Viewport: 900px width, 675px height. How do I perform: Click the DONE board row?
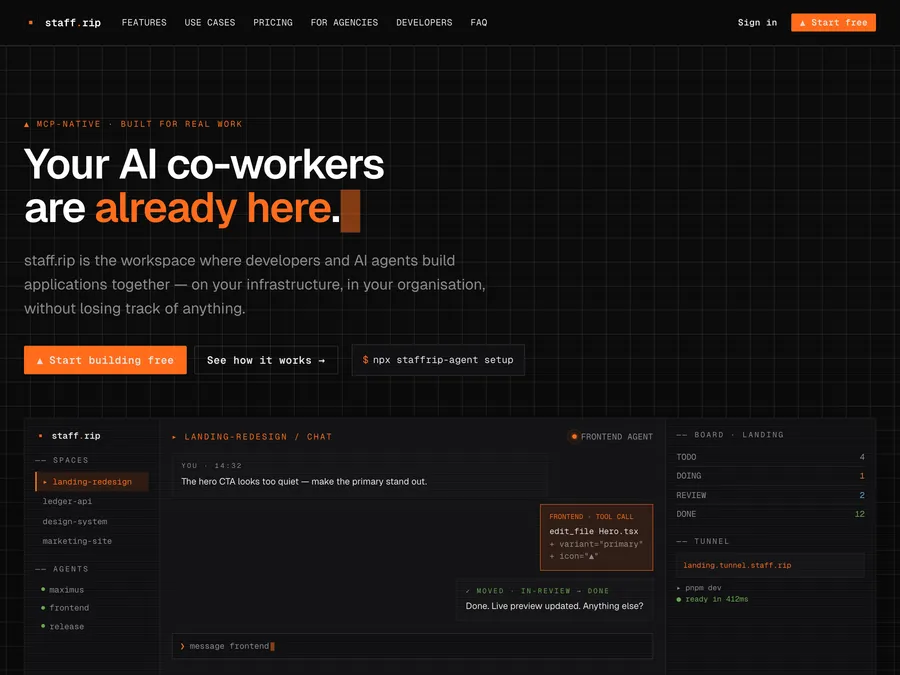[770, 514]
